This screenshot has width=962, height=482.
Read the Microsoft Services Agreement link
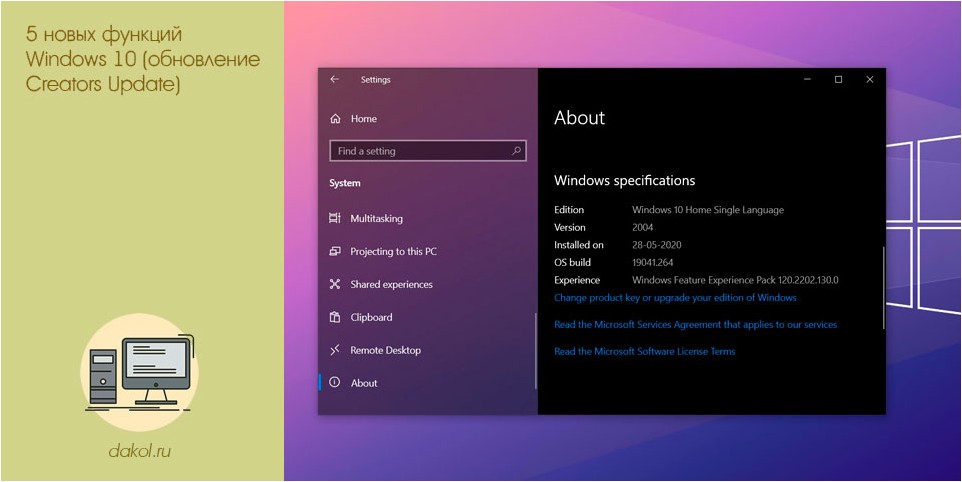[695, 324]
